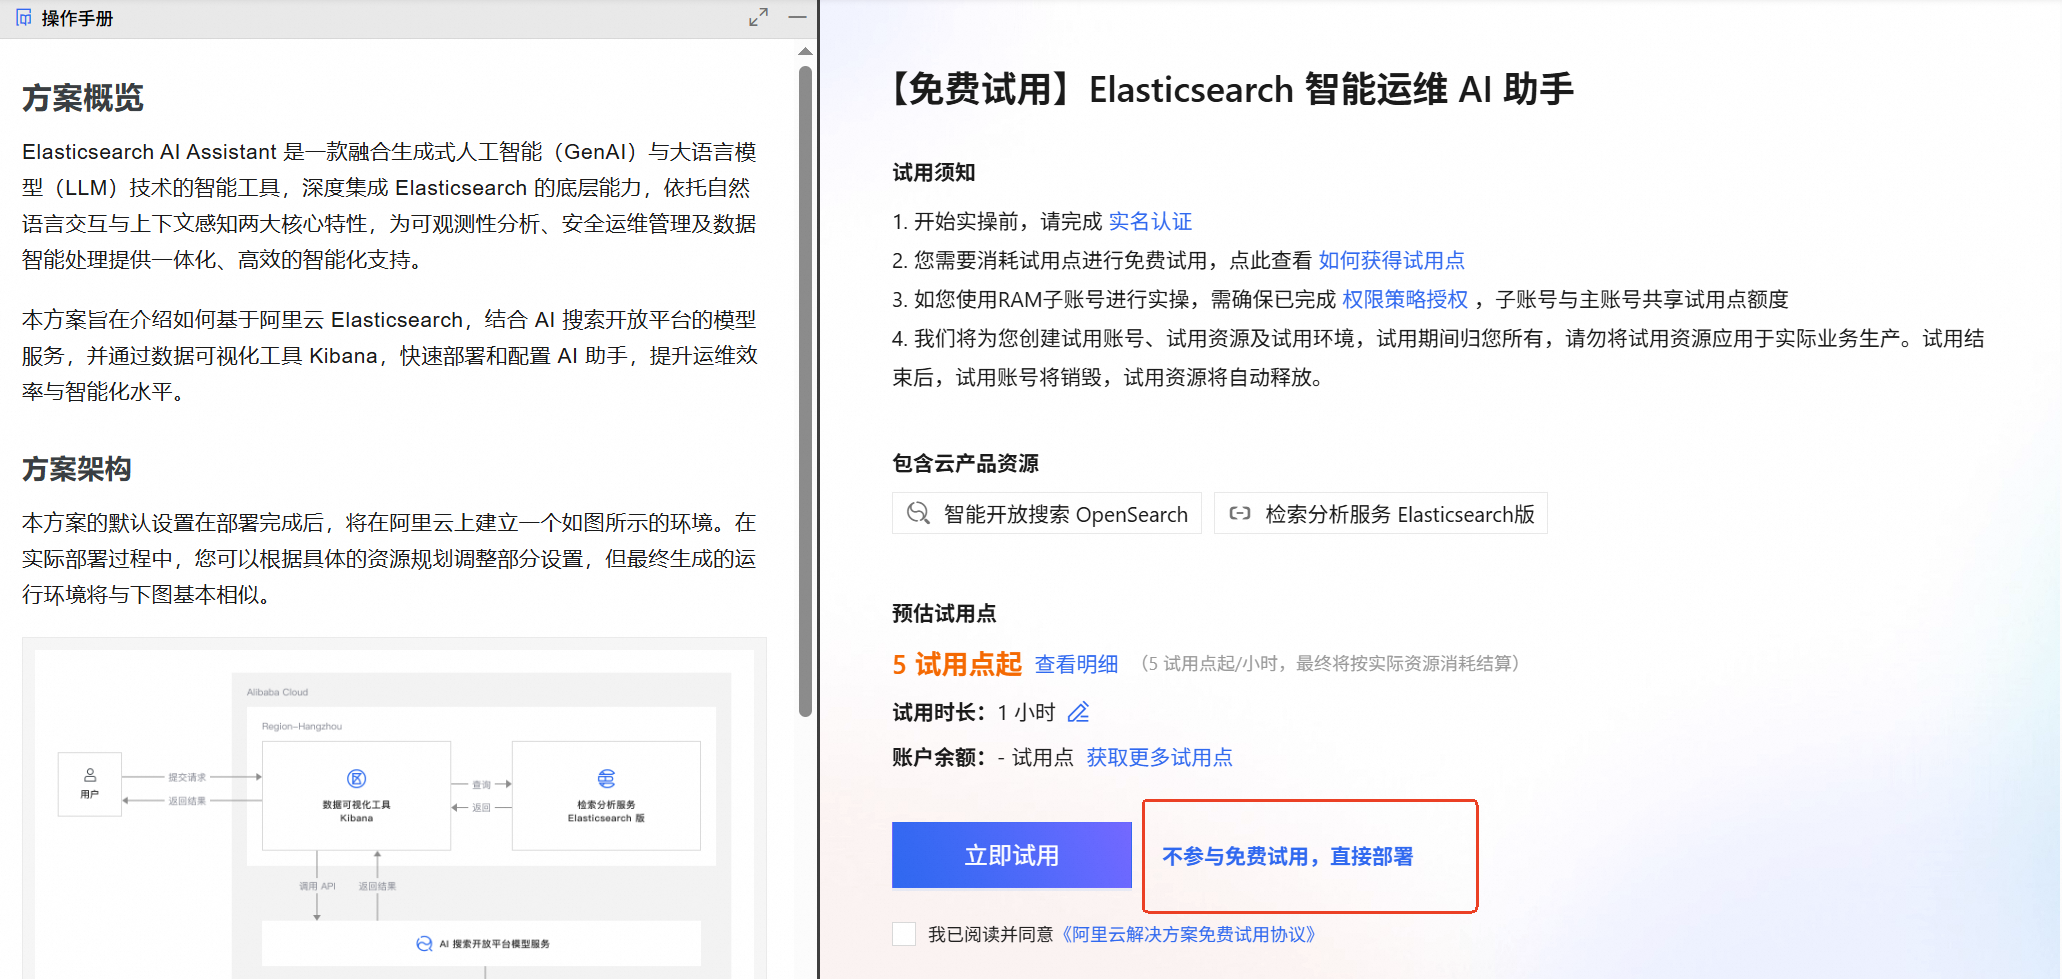Select the 检索分析服务 Elasticsearch版 resource tag
Image resolution: width=2062 pixels, height=979 pixels.
pyautogui.click(x=1380, y=513)
